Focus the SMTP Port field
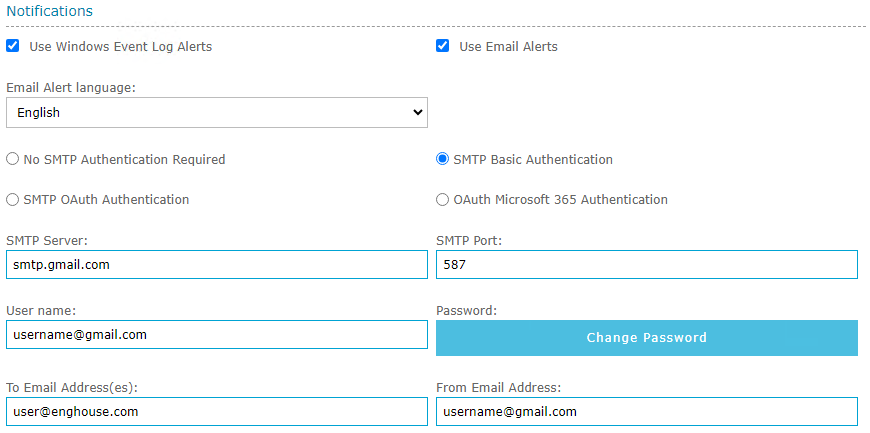The height and width of the screenshot is (433, 870). [647, 265]
